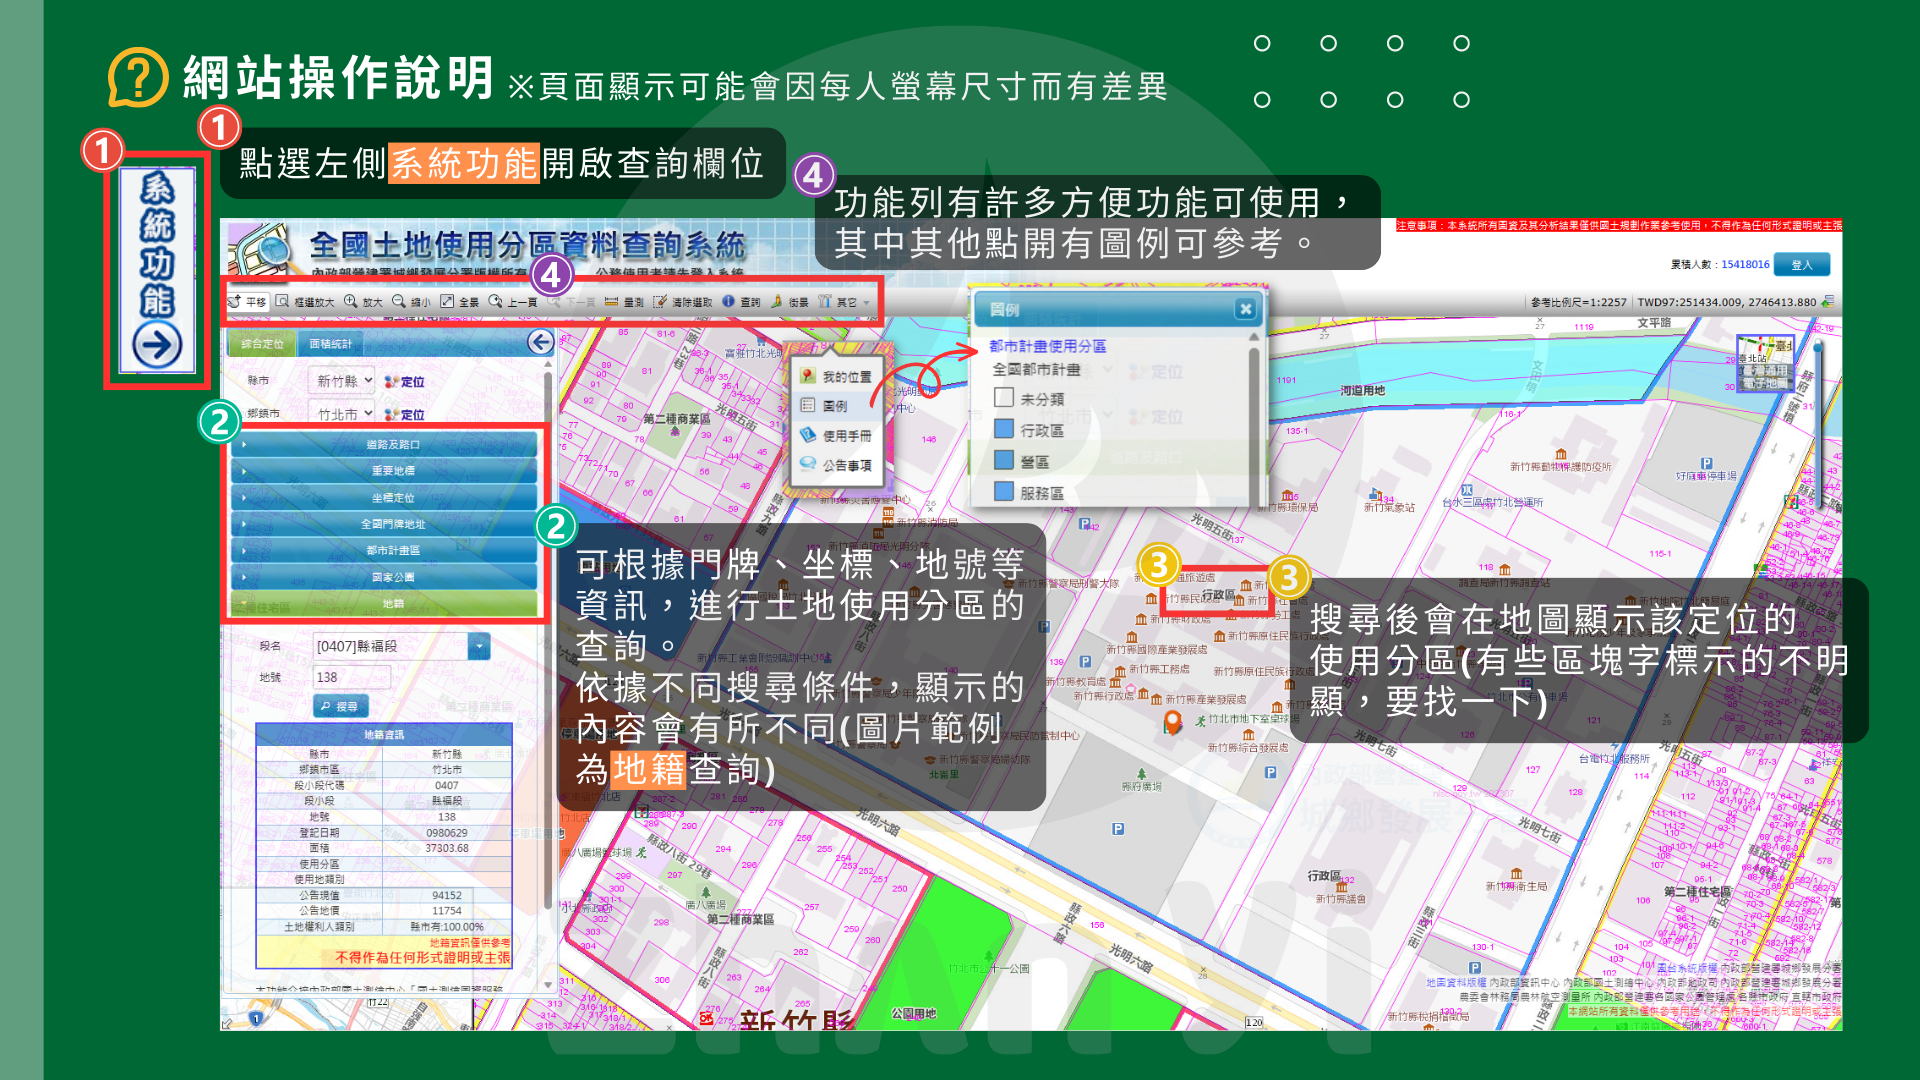Click the 行政區 legend swatch

pyautogui.click(x=1004, y=429)
